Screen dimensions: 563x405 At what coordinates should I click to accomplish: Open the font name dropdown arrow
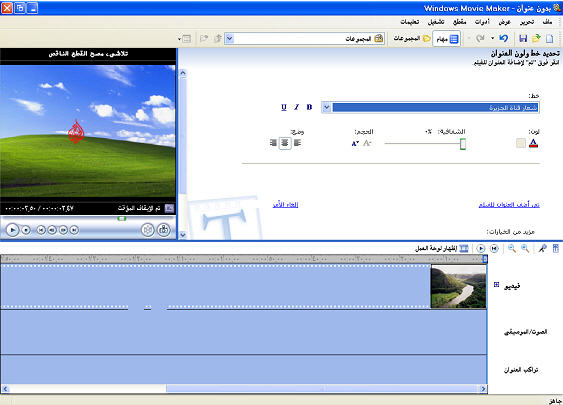point(326,107)
